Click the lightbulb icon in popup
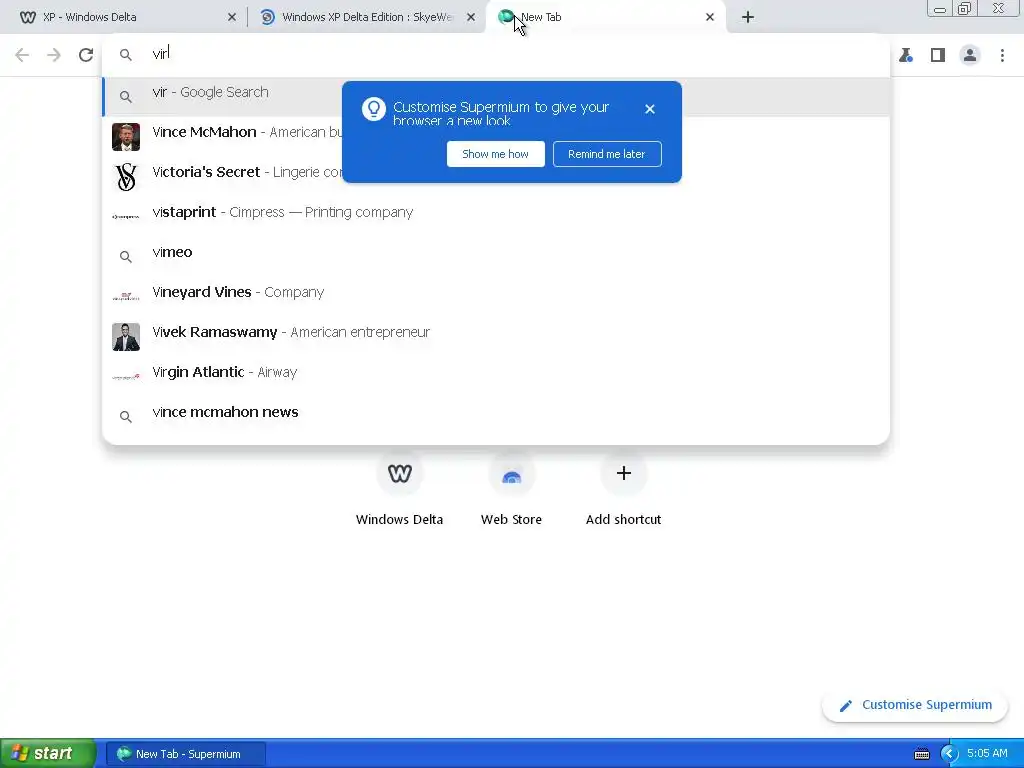This screenshot has width=1024, height=768. tap(374, 109)
